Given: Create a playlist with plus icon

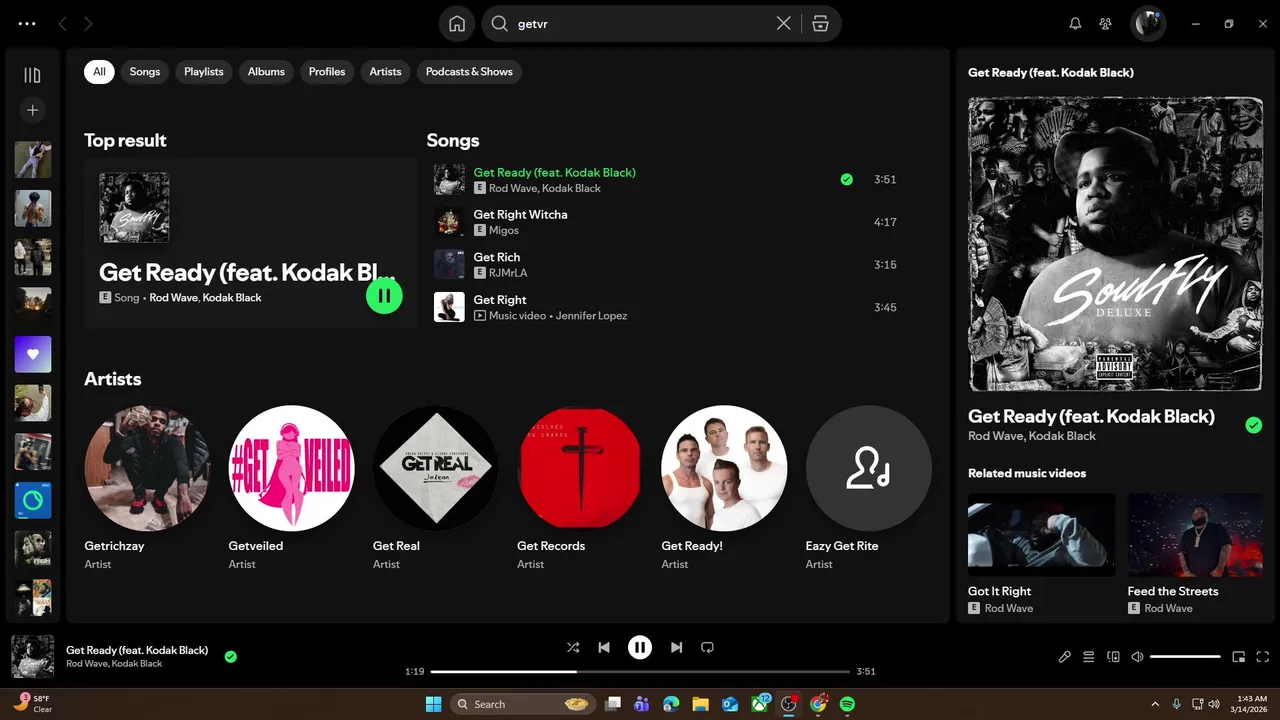Looking at the screenshot, I should tap(32, 110).
